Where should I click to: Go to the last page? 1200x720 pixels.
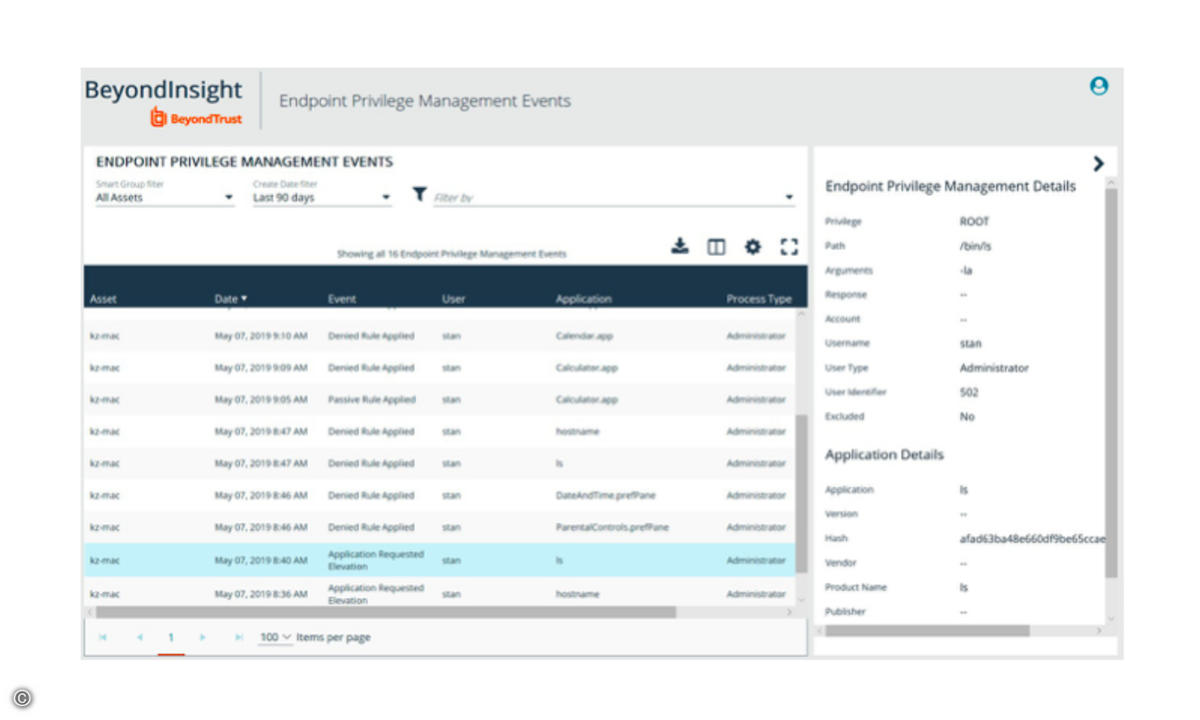[x=238, y=637]
